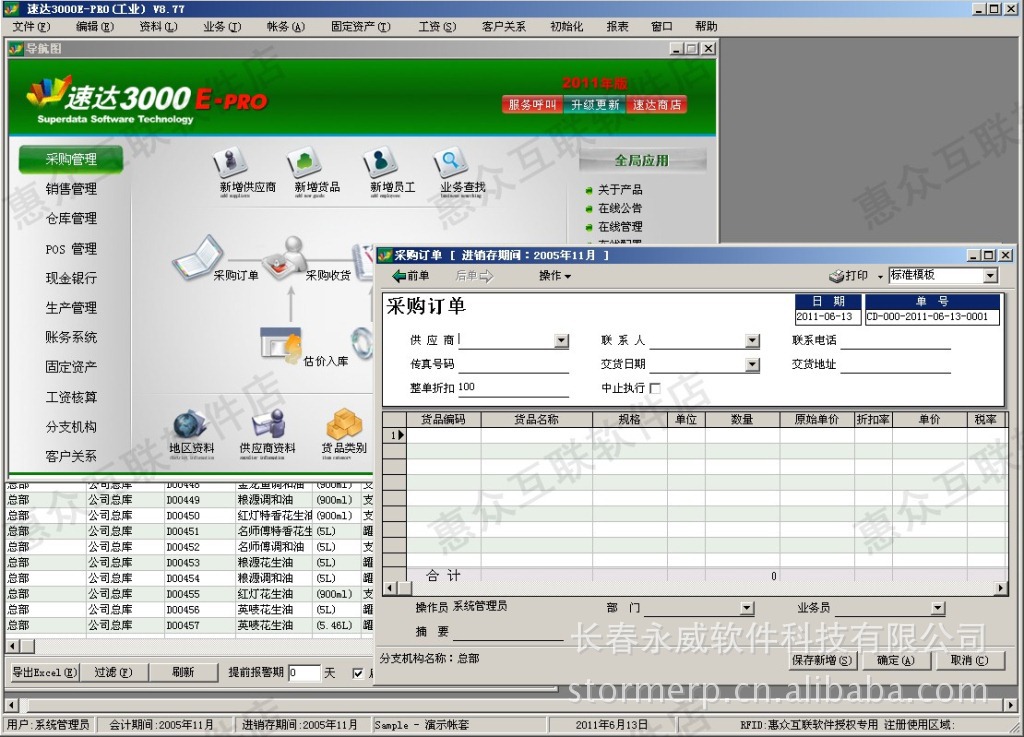The height and width of the screenshot is (737, 1024).
Task: Open the 估价入库 icon
Action: (x=281, y=344)
